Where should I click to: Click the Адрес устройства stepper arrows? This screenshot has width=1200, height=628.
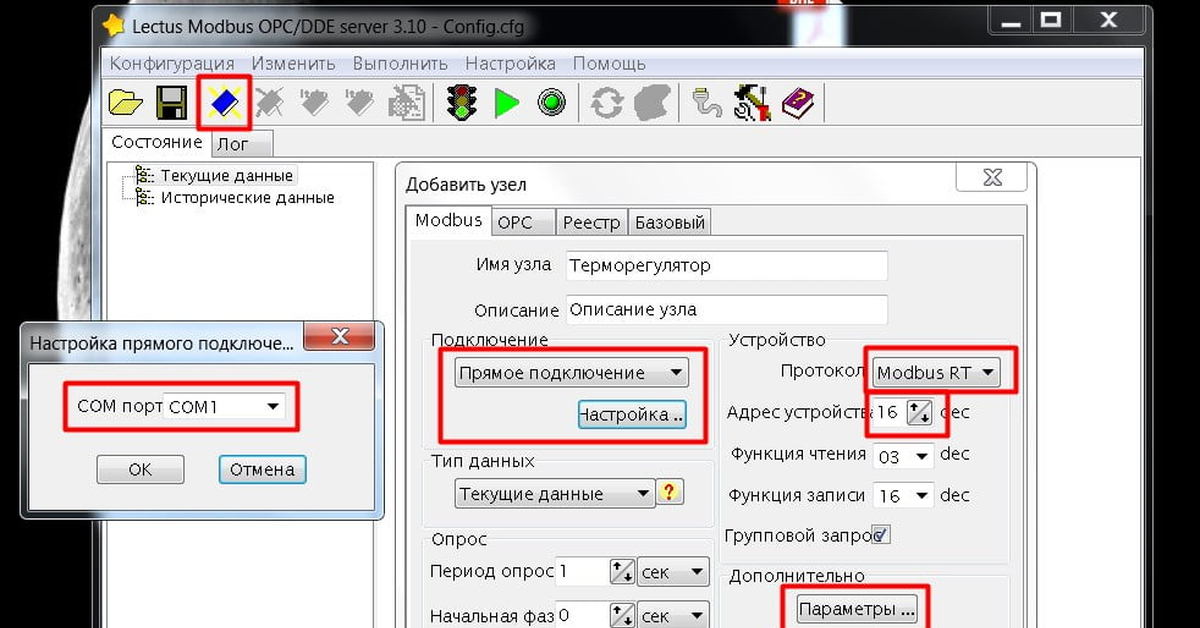[919, 412]
